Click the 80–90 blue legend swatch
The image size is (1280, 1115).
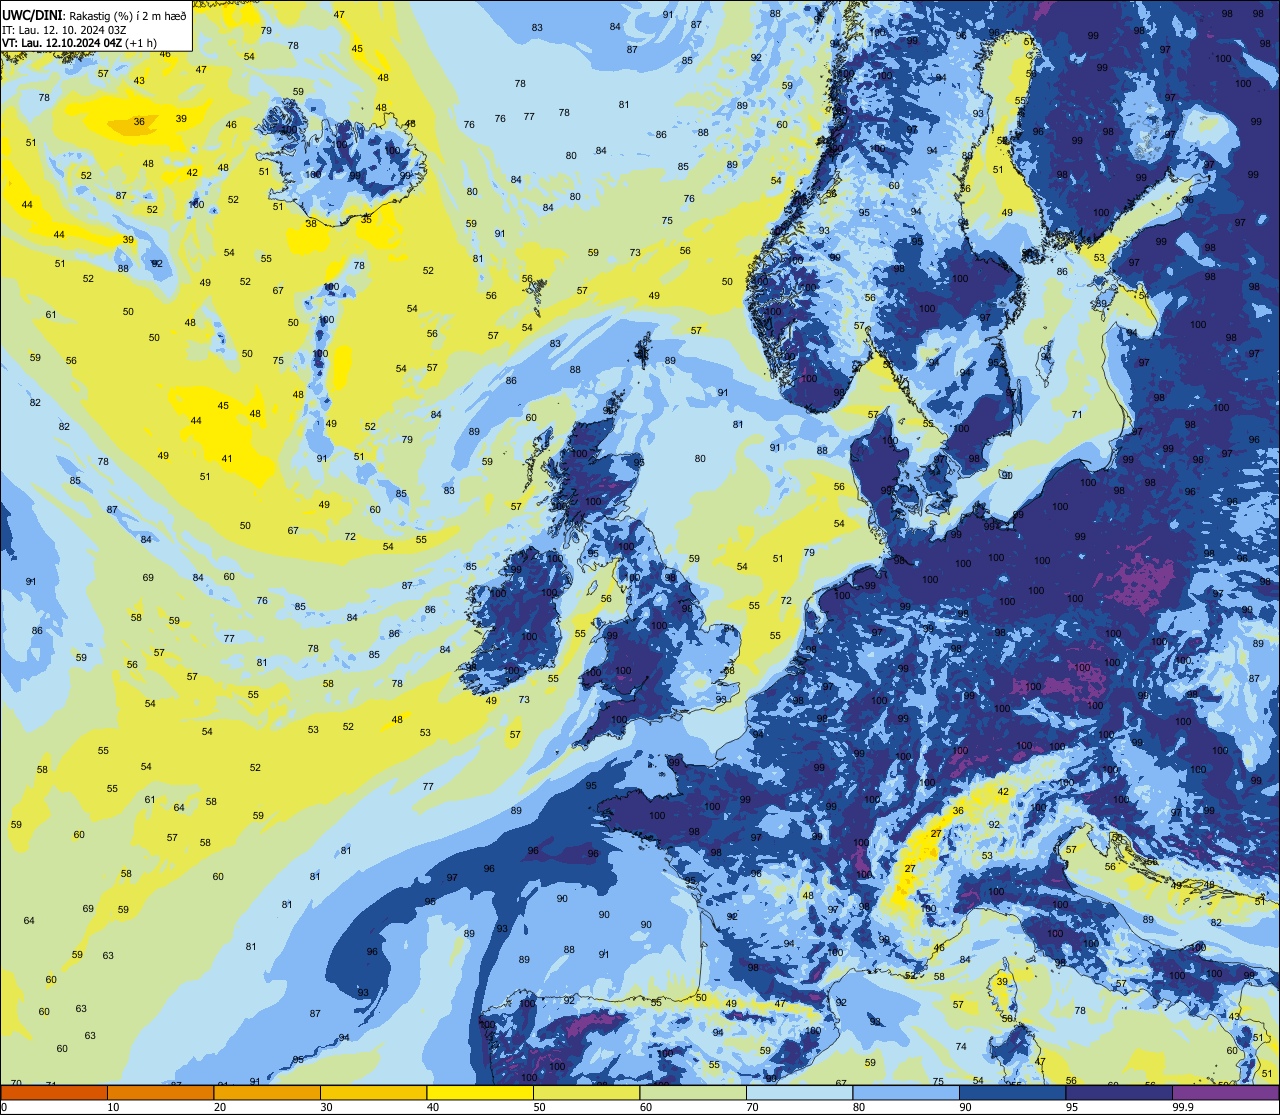tap(906, 1092)
